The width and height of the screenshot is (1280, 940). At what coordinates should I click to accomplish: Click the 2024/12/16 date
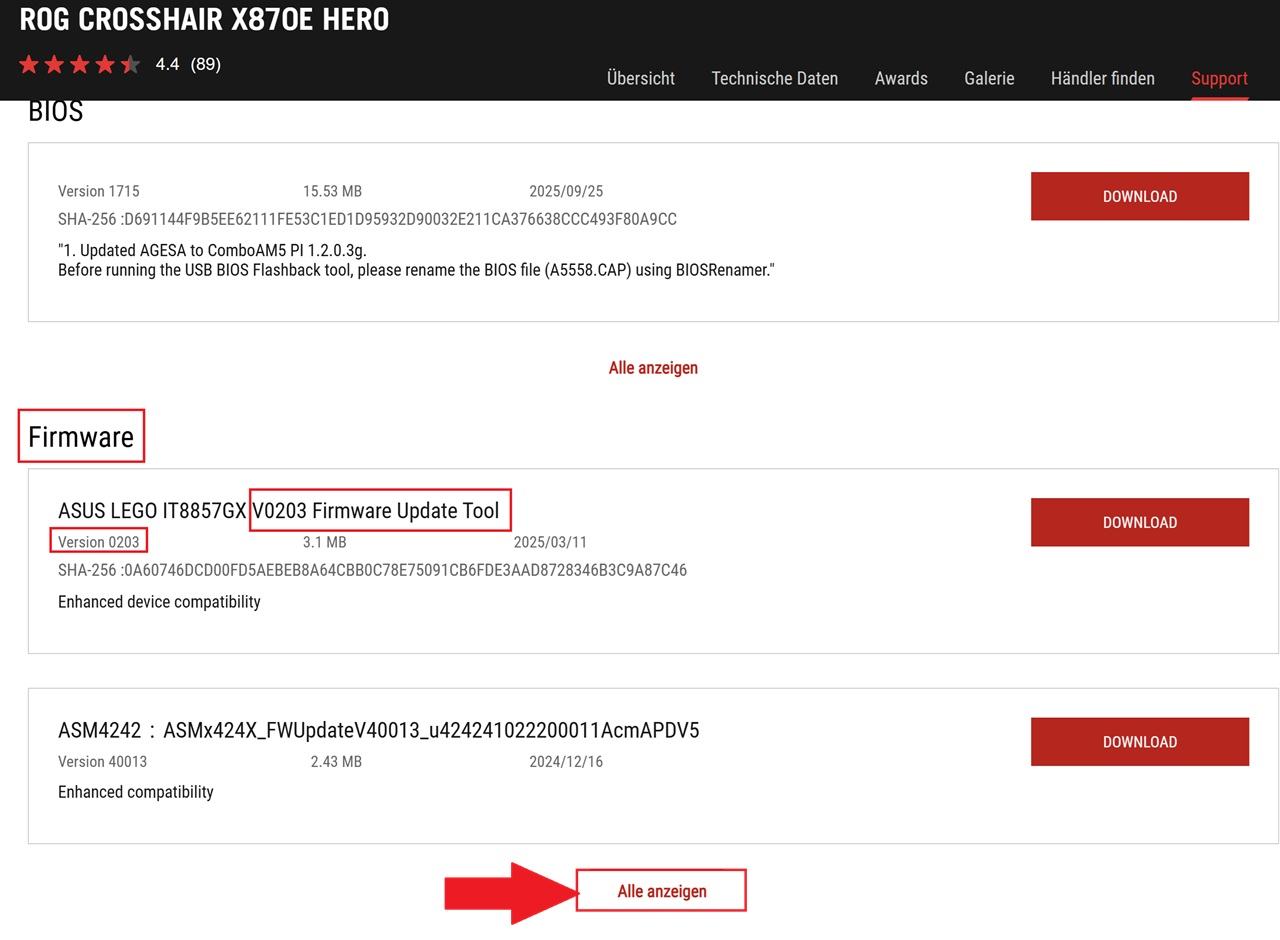coord(566,761)
